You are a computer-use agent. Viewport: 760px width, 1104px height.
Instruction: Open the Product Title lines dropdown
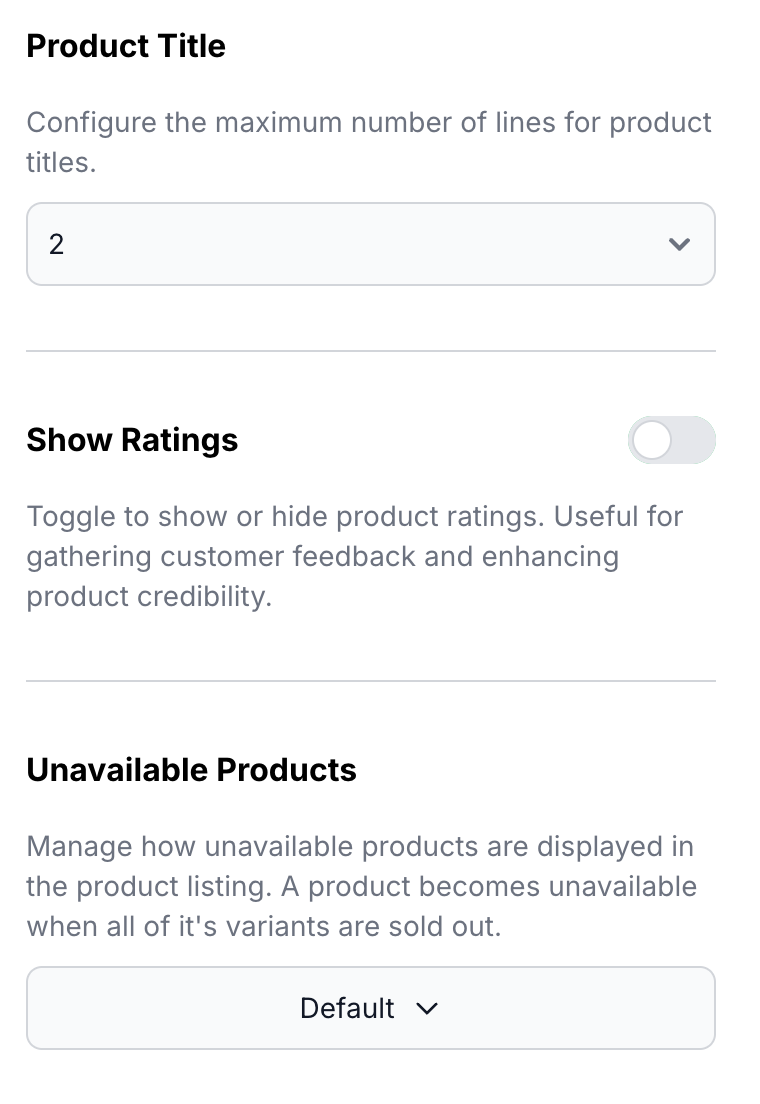(x=370, y=244)
